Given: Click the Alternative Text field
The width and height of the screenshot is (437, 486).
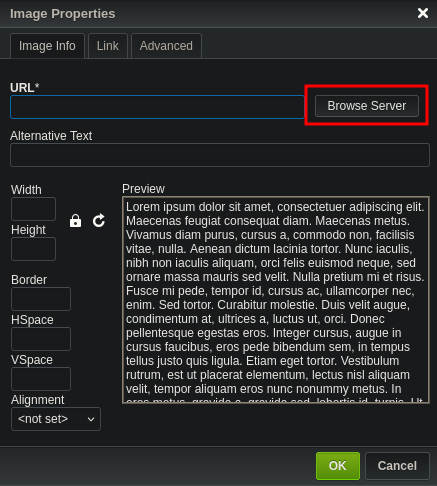Looking at the screenshot, I should (x=220, y=155).
